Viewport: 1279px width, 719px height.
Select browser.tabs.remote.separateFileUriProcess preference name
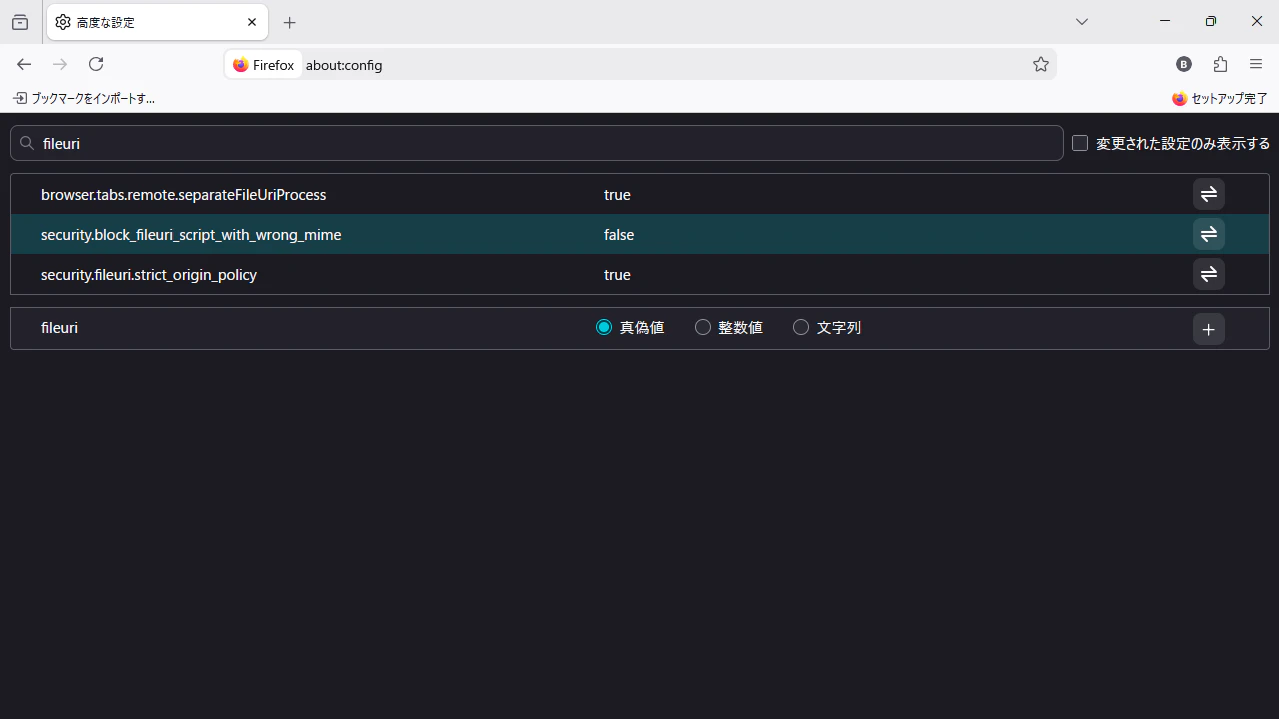pos(184,195)
